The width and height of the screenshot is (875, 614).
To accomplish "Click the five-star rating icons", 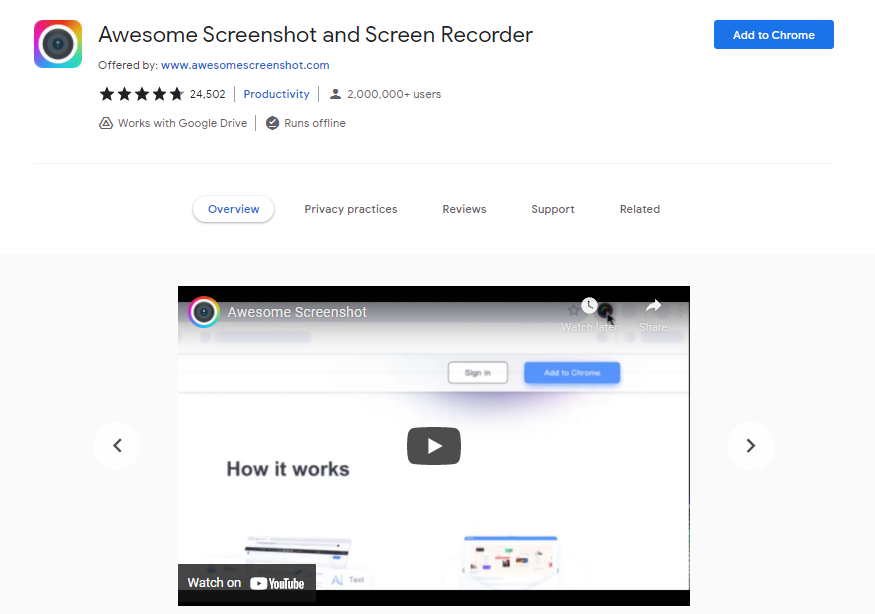I will 141,94.
